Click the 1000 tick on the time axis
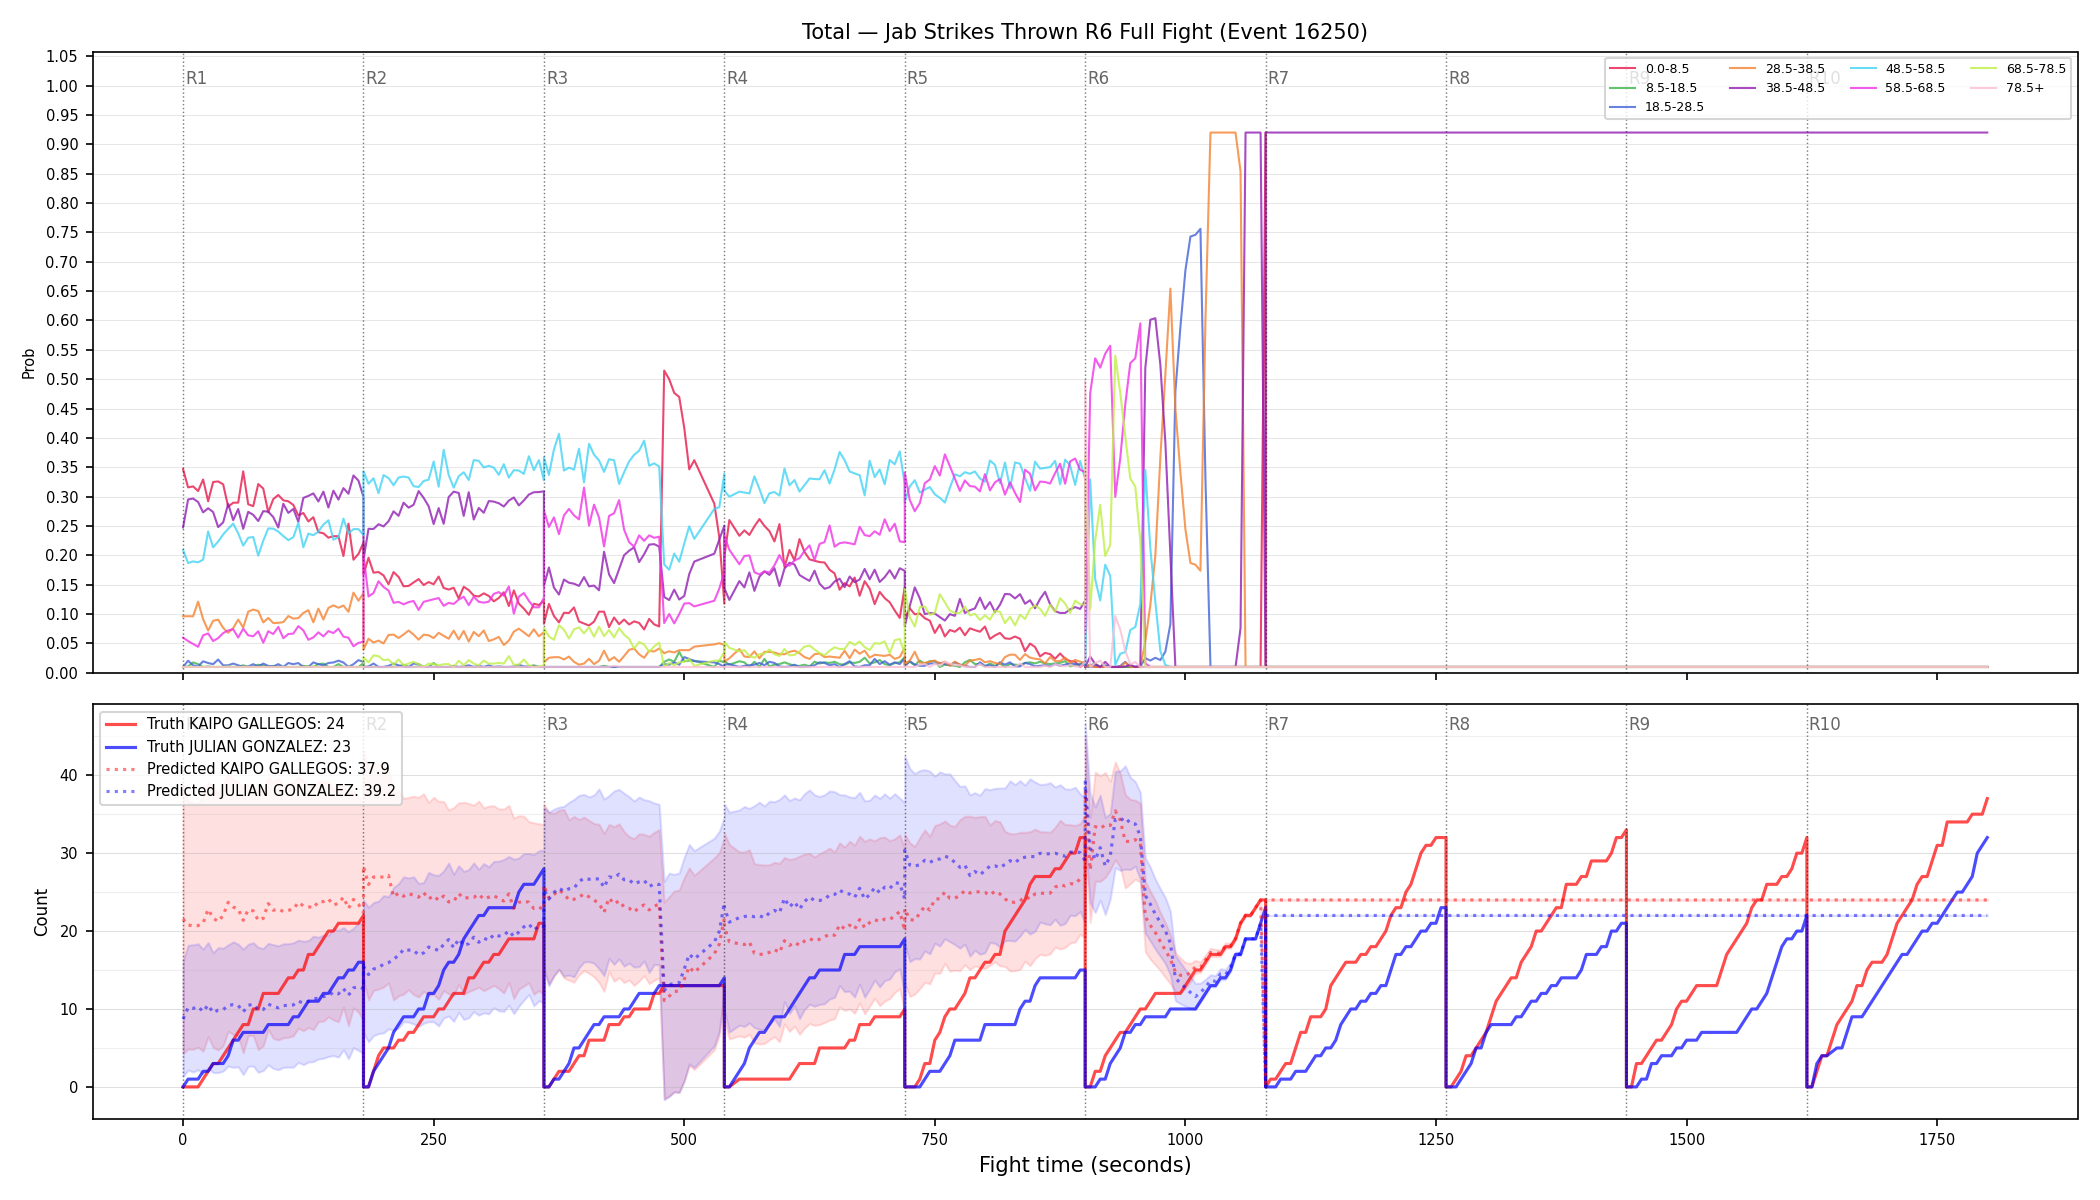This screenshot has height=1200, width=2100. [x=1185, y=1139]
